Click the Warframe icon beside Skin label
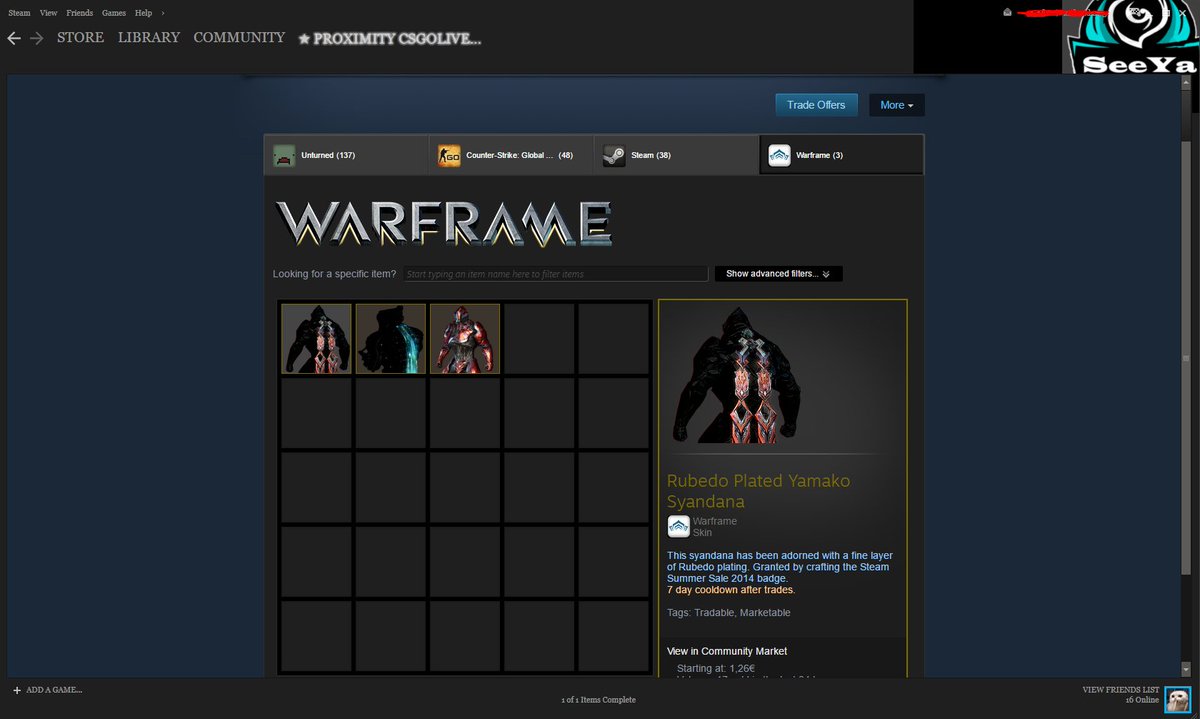This screenshot has height=719, width=1200. (678, 527)
